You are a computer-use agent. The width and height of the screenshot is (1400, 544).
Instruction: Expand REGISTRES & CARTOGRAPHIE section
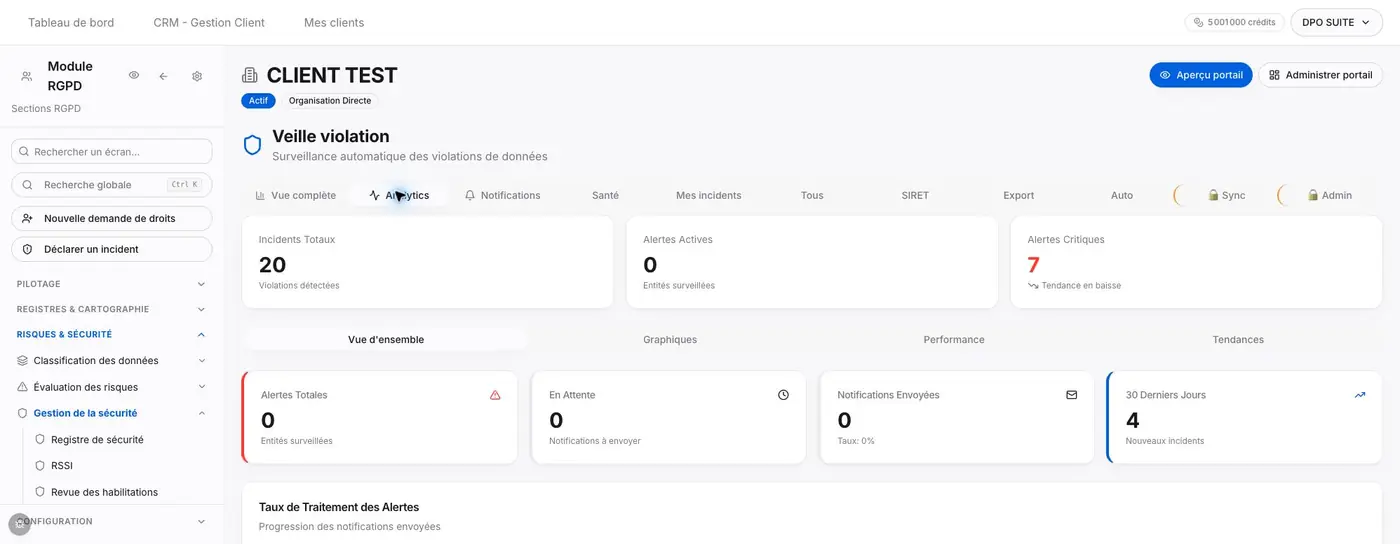tap(112, 309)
